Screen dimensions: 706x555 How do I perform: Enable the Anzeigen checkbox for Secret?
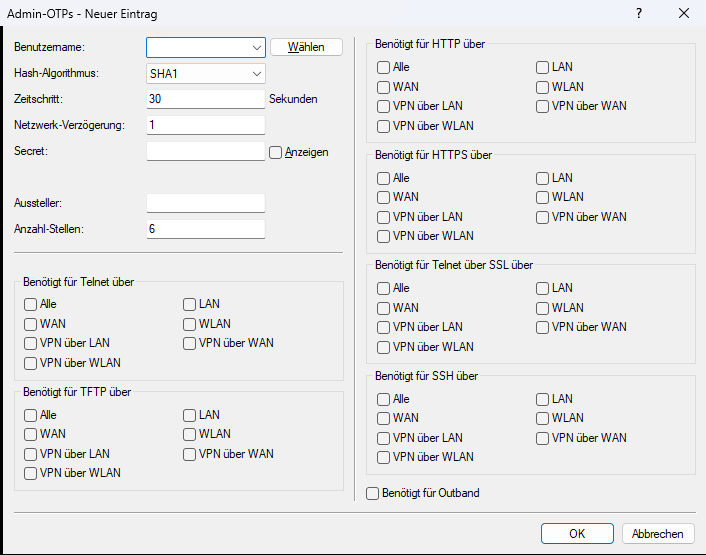[x=277, y=152]
